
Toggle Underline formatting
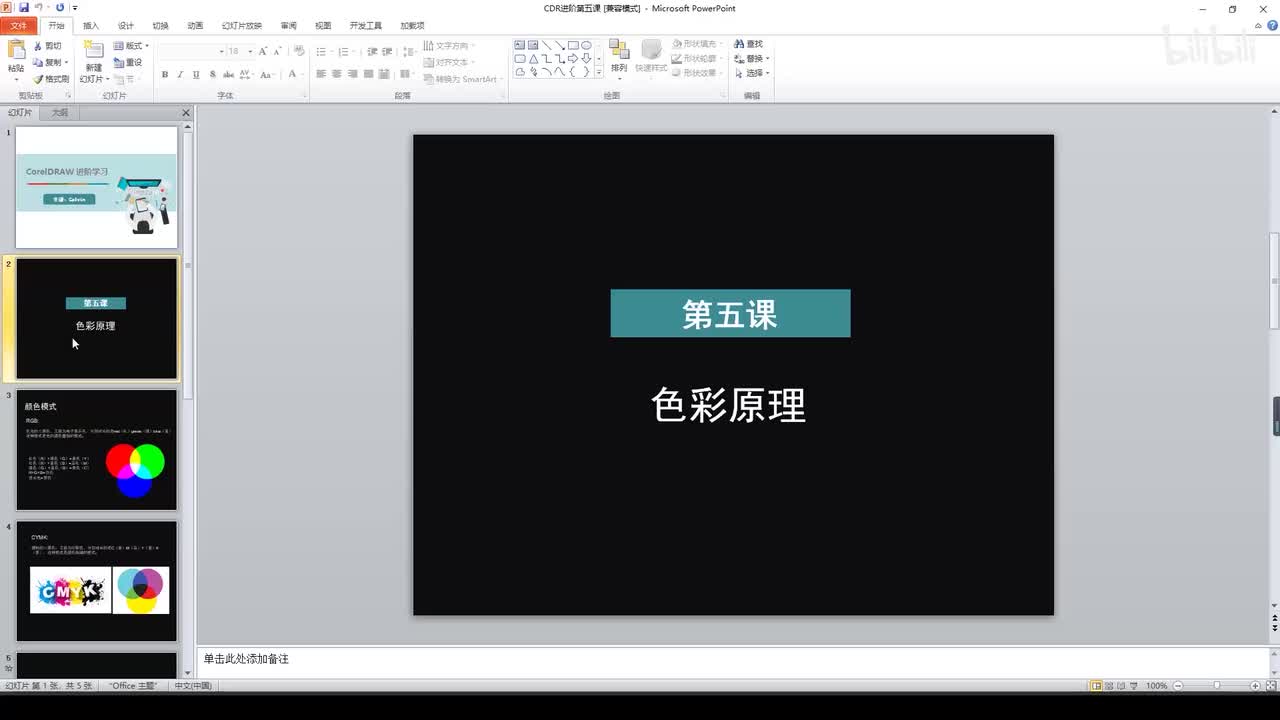coord(196,74)
